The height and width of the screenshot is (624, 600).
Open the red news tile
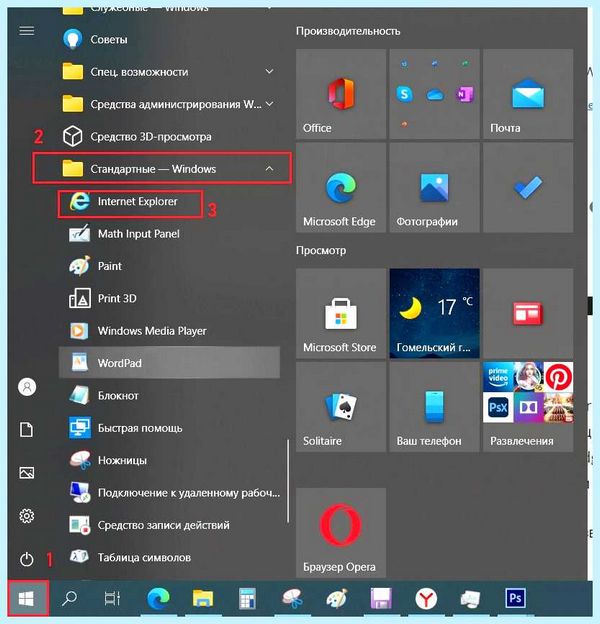tap(528, 313)
